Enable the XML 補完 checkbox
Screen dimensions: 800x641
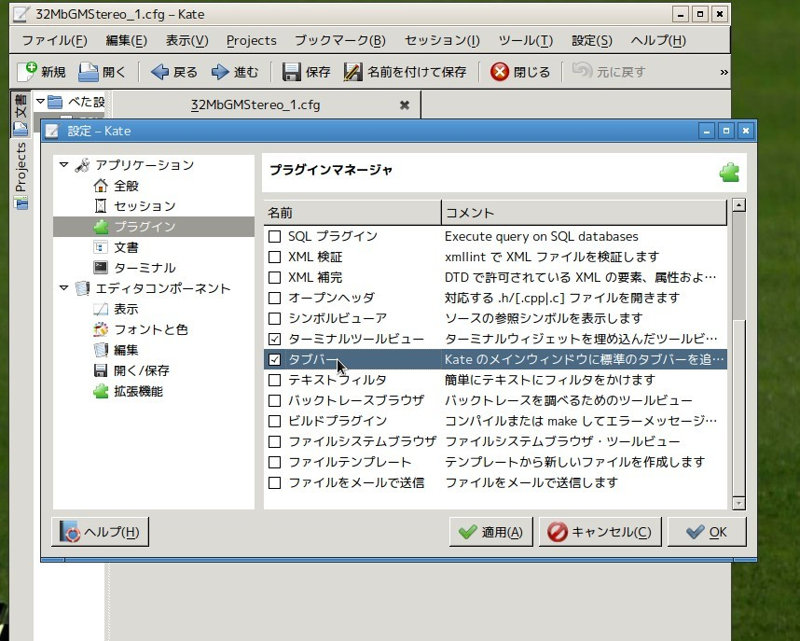[x=274, y=277]
